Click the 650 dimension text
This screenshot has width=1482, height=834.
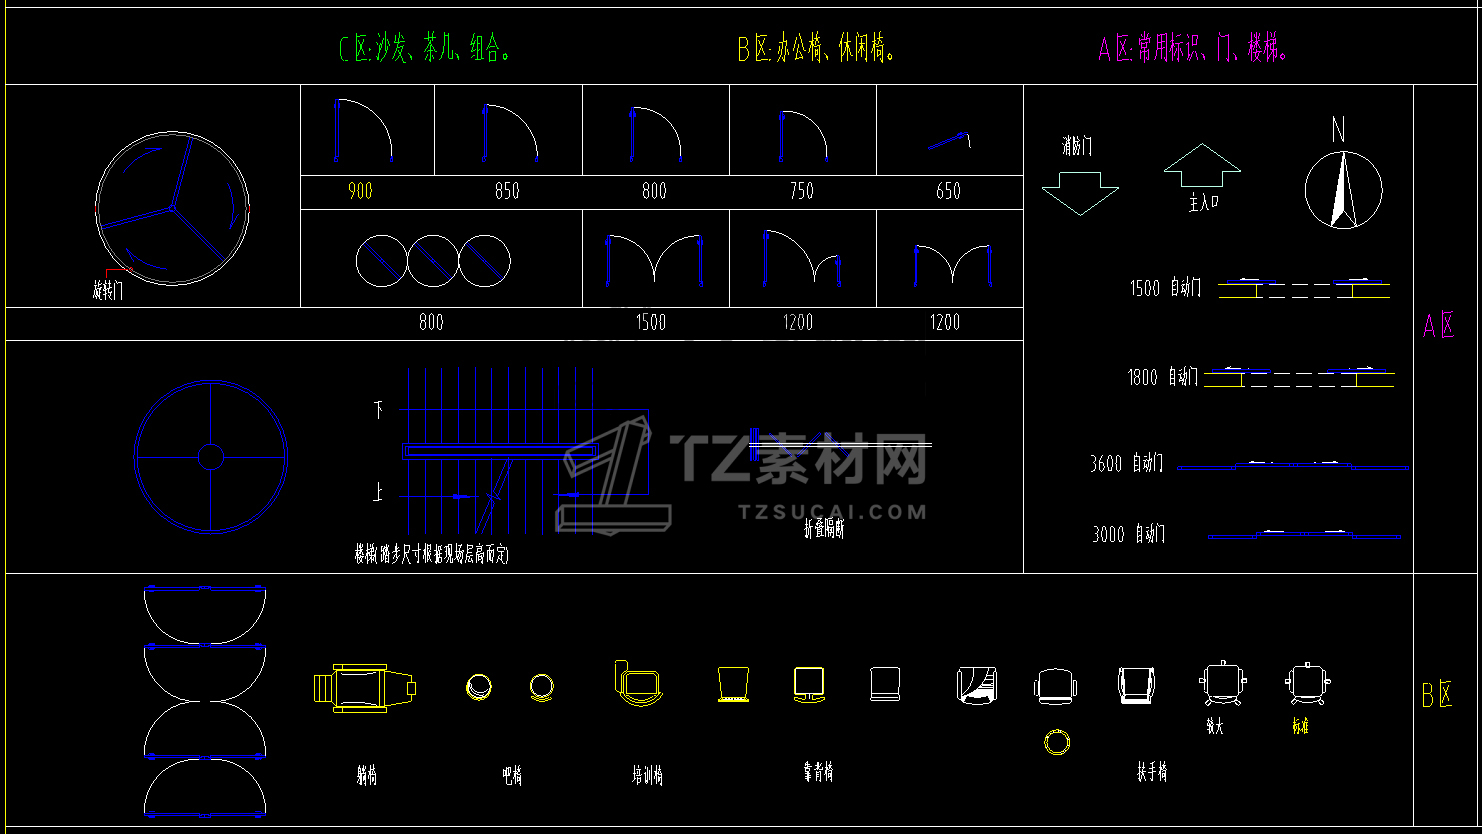coord(948,191)
